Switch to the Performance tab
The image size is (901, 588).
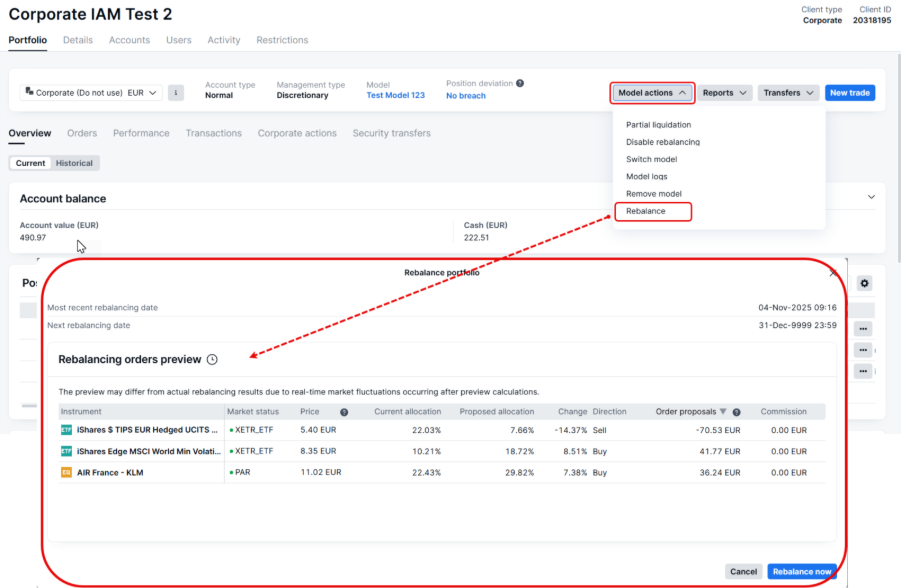[141, 133]
